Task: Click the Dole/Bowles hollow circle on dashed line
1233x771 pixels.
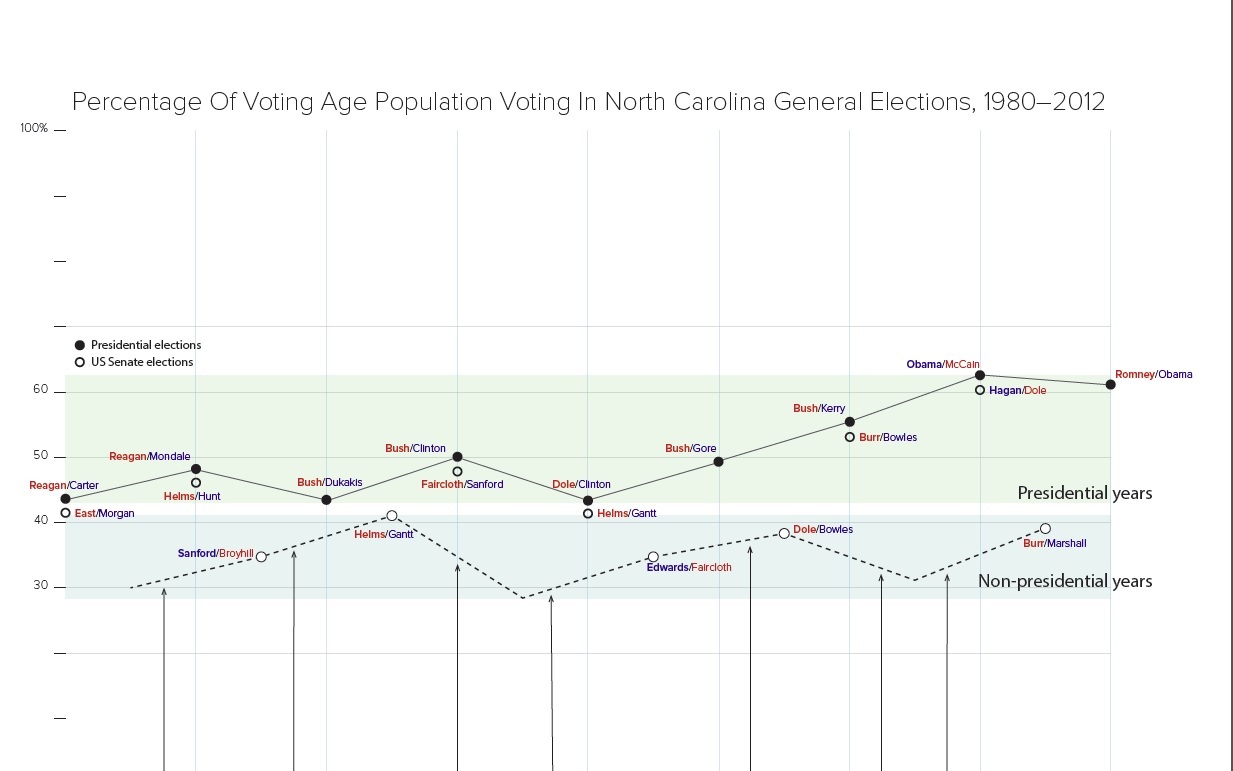Action: click(784, 533)
